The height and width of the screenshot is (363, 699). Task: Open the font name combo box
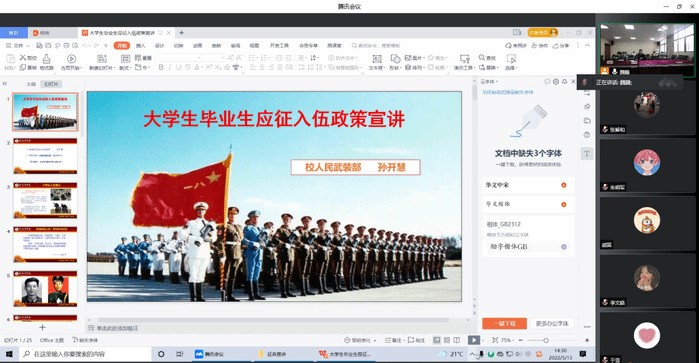coord(178,58)
